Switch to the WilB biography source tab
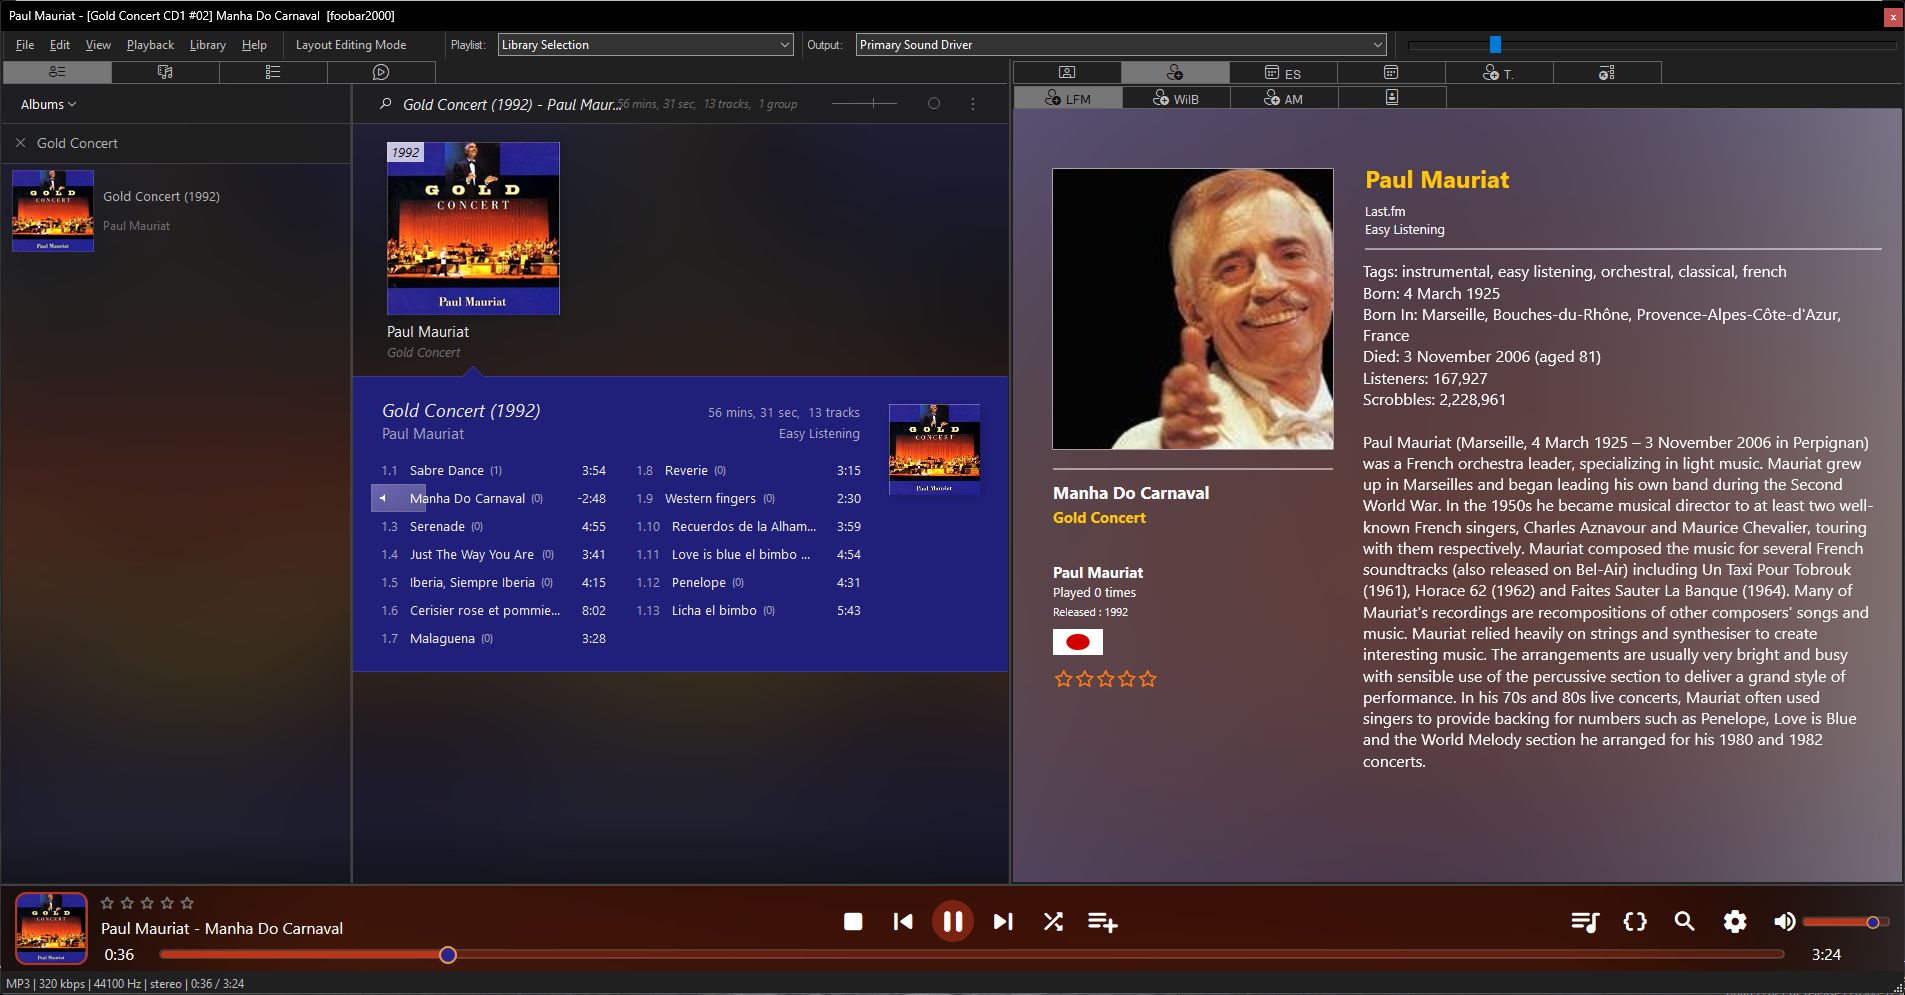This screenshot has width=1905, height=995. pos(1176,97)
